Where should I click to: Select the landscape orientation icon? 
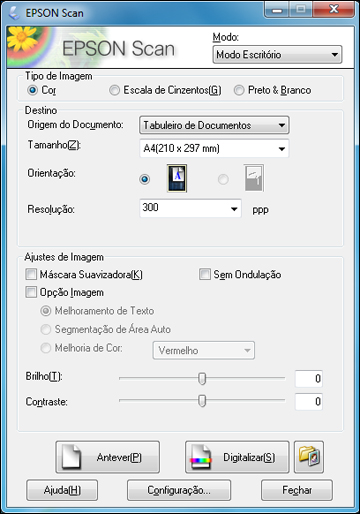tap(254, 178)
